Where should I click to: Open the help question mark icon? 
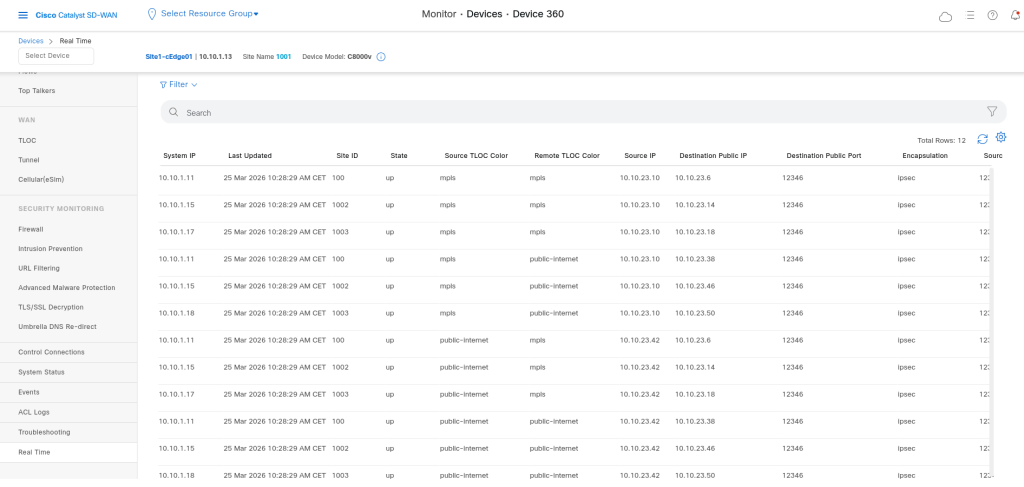(x=993, y=15)
